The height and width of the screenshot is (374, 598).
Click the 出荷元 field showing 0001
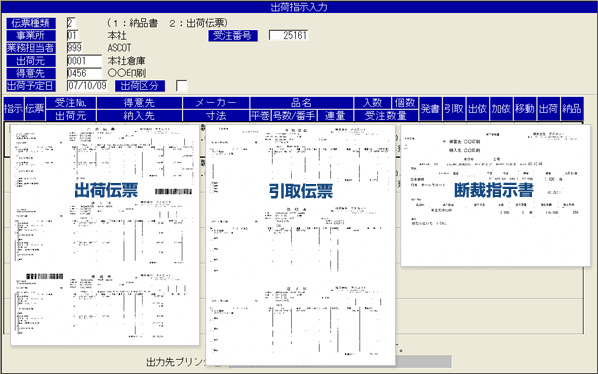(84, 61)
